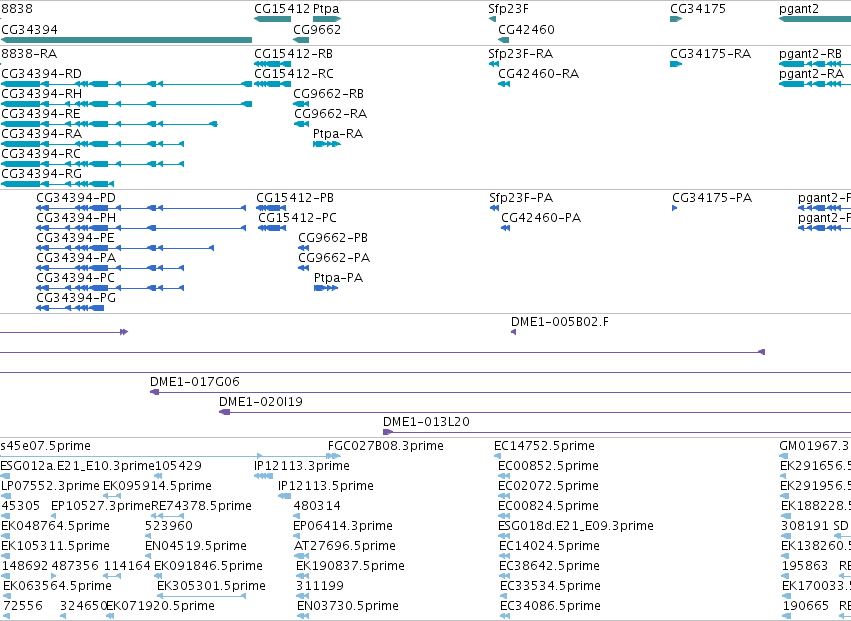Click EST EC14024.5prime label
Screen dimensions: 851x621
pyautogui.click(x=549, y=546)
